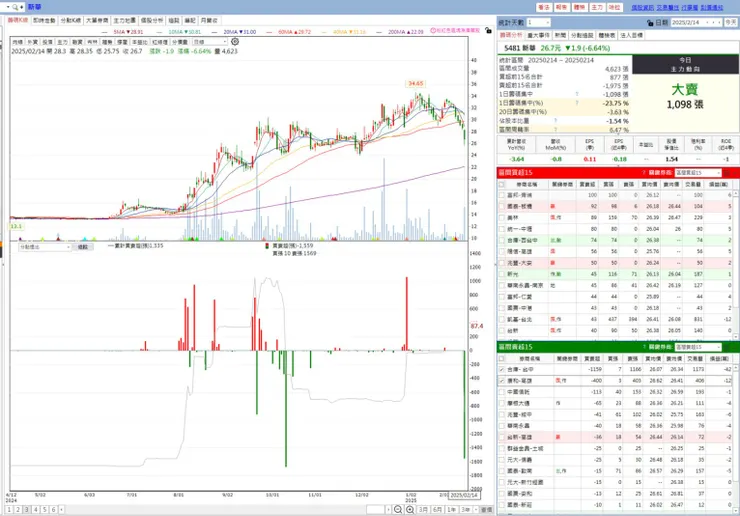Switch to 個股分析 tab
This screenshot has width=740, height=516.
coord(152,20)
